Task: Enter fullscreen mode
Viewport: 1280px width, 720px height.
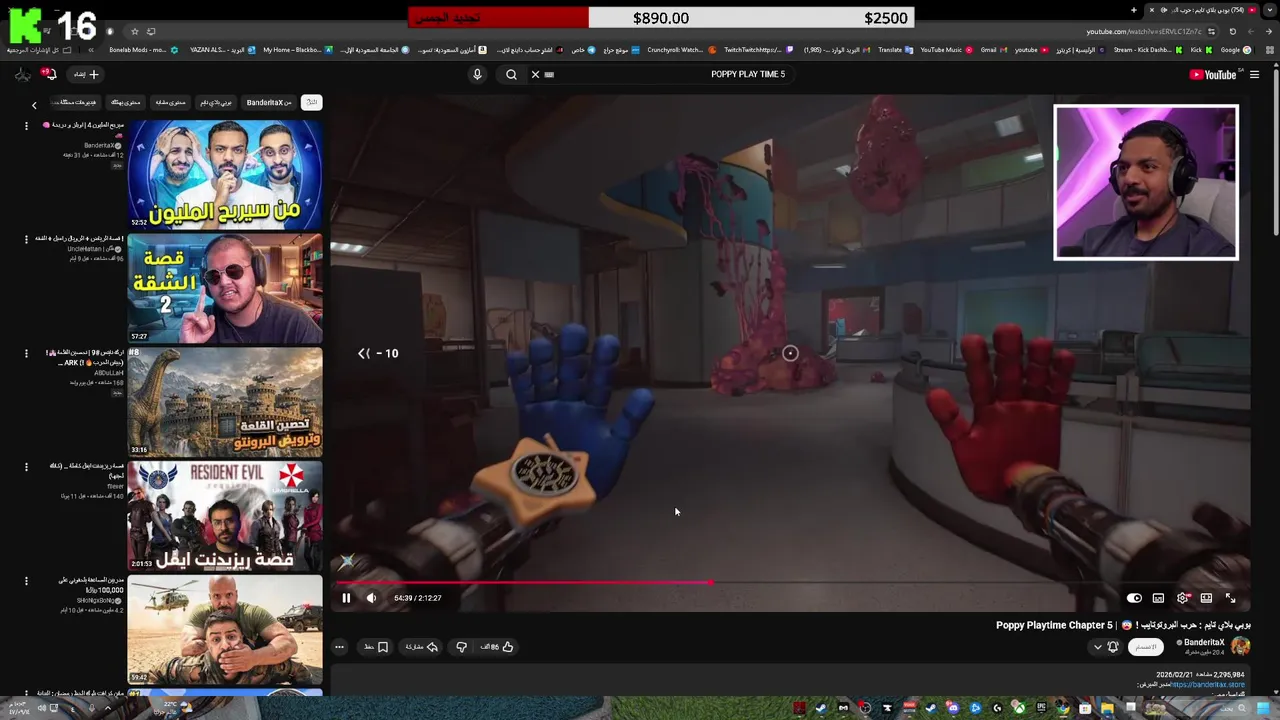Action: coord(1230,598)
